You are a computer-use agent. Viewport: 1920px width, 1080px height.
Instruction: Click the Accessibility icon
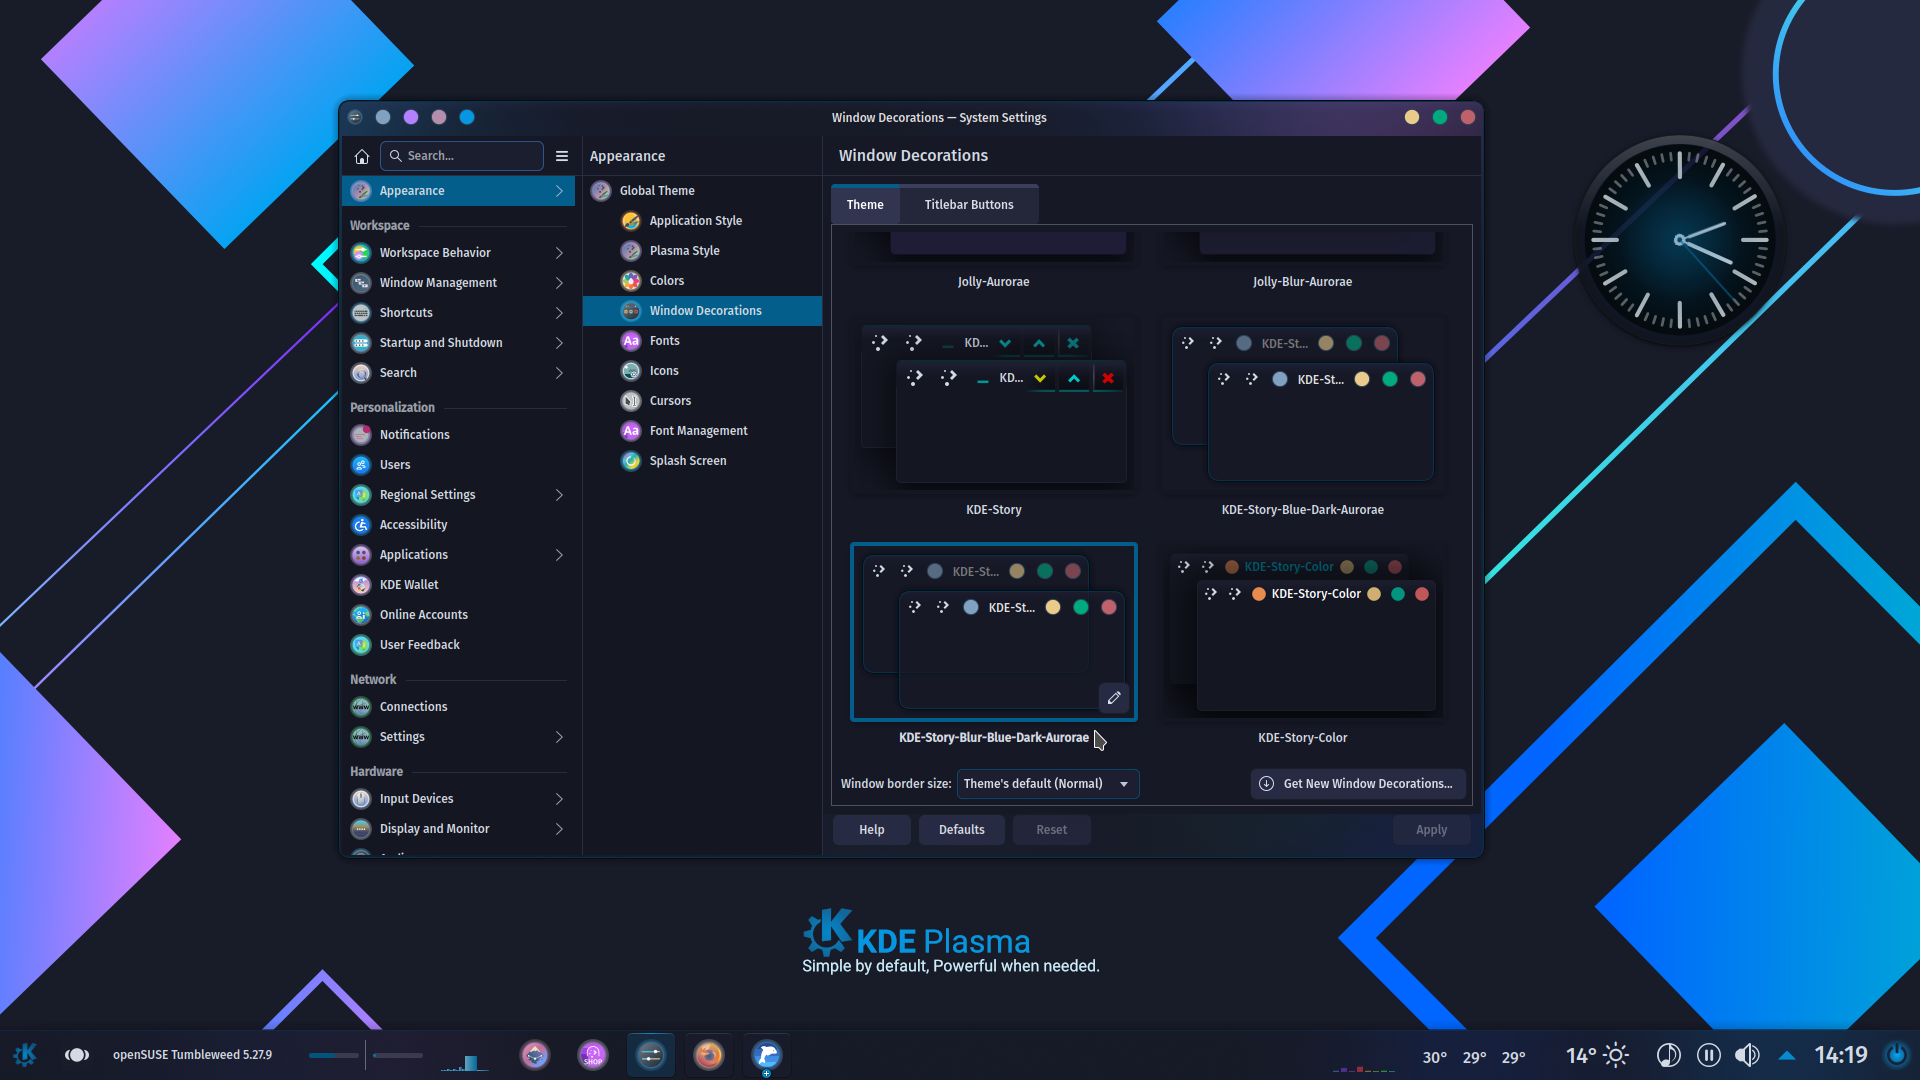361,525
